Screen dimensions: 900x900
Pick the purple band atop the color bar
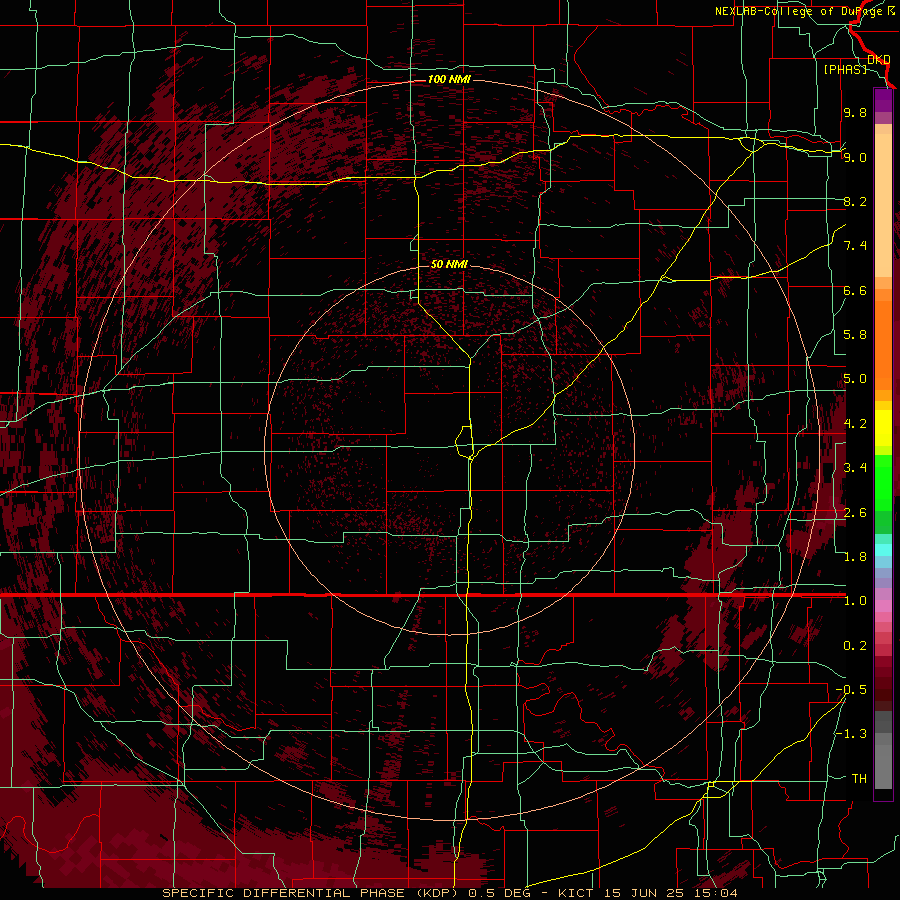tap(883, 100)
